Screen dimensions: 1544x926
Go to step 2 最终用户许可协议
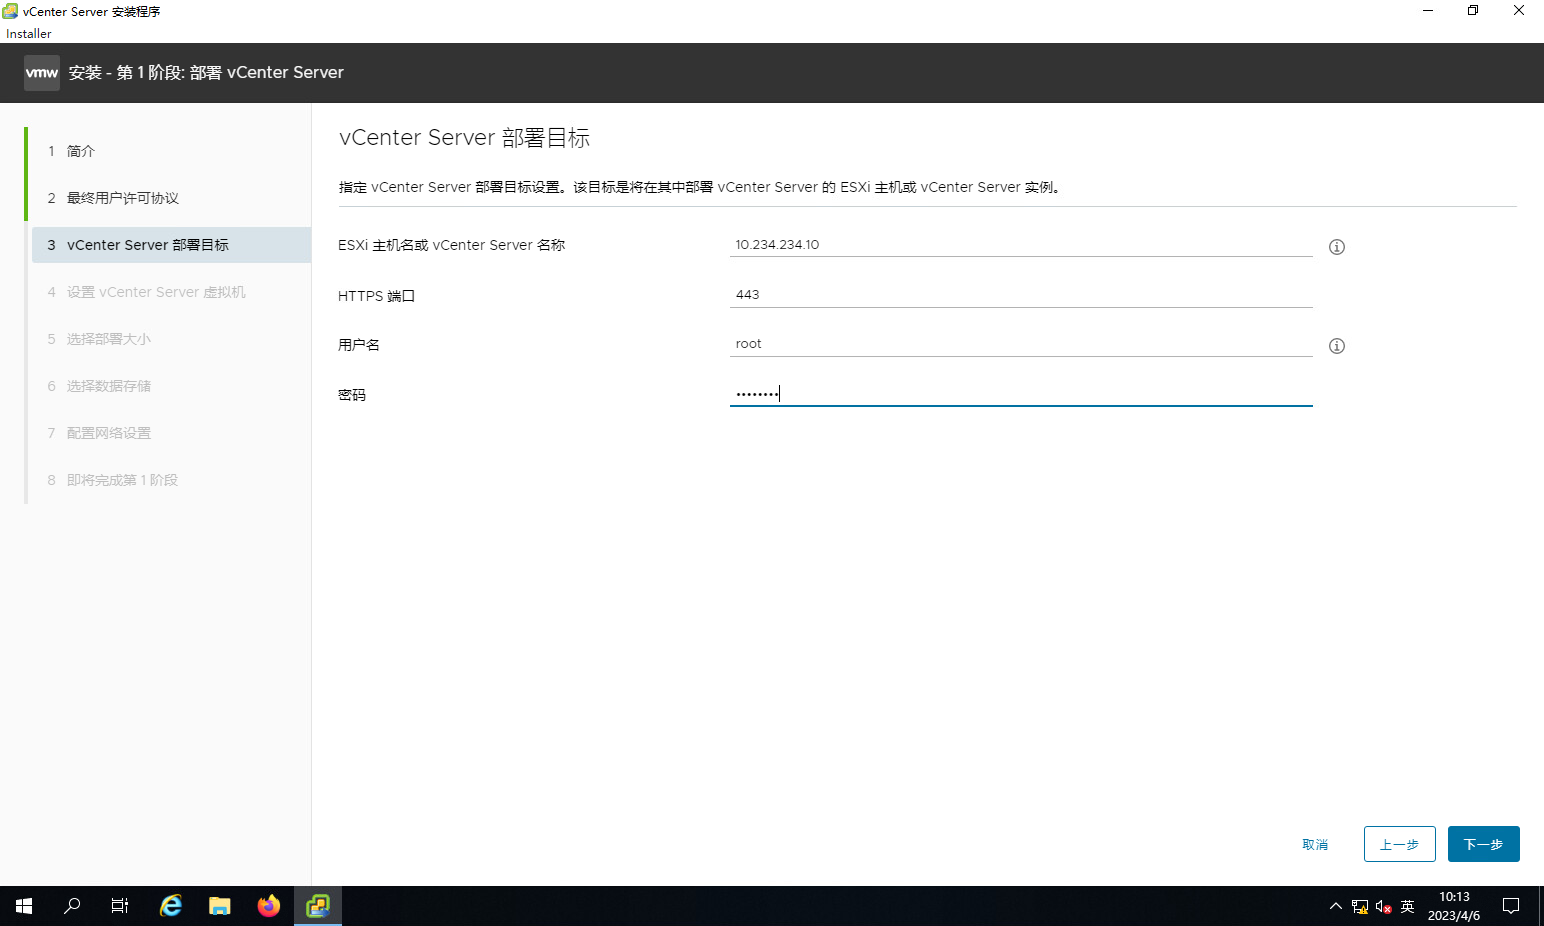click(122, 198)
